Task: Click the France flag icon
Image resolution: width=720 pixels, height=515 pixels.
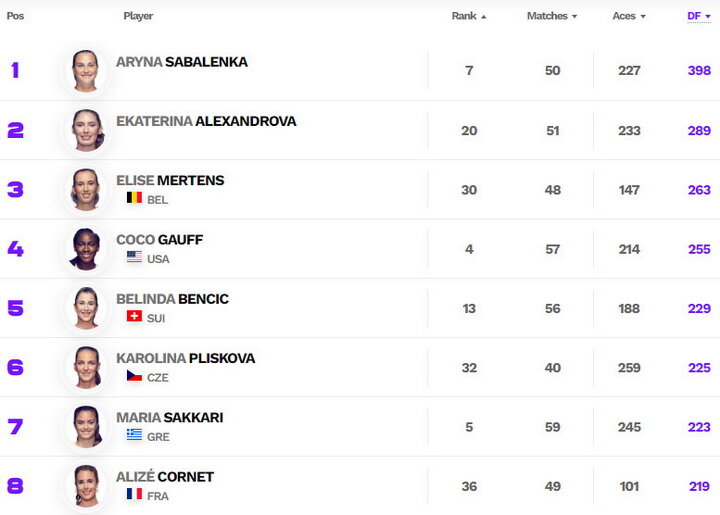Action: coord(134,494)
